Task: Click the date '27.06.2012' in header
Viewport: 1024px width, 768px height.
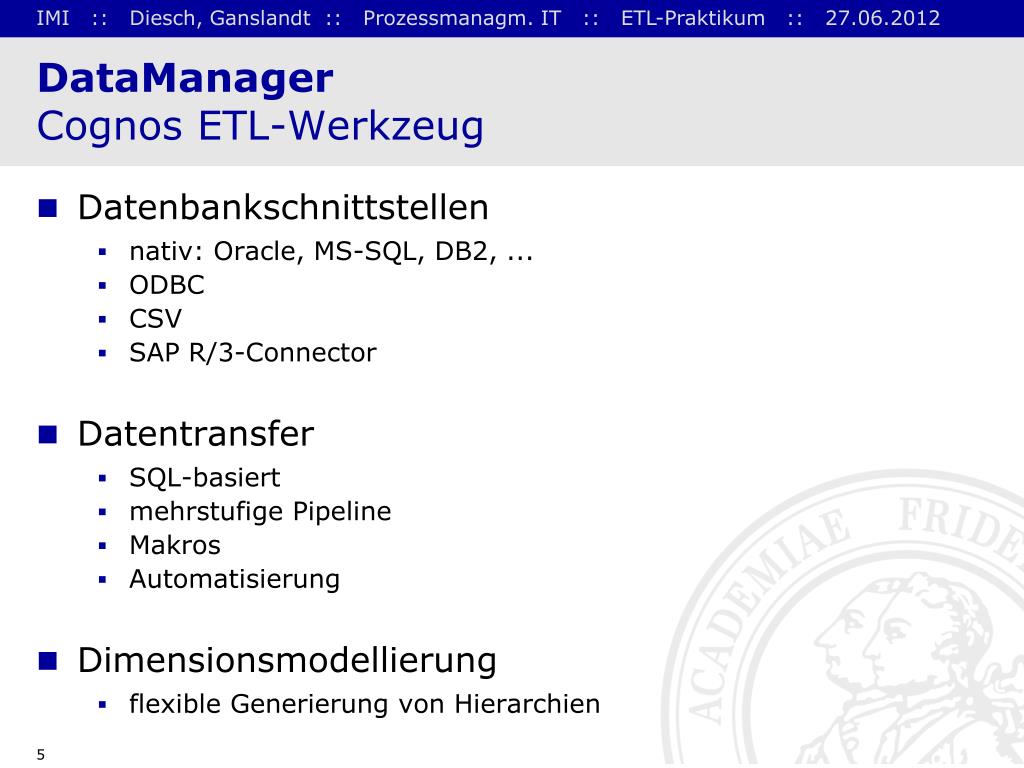Action: click(x=883, y=18)
